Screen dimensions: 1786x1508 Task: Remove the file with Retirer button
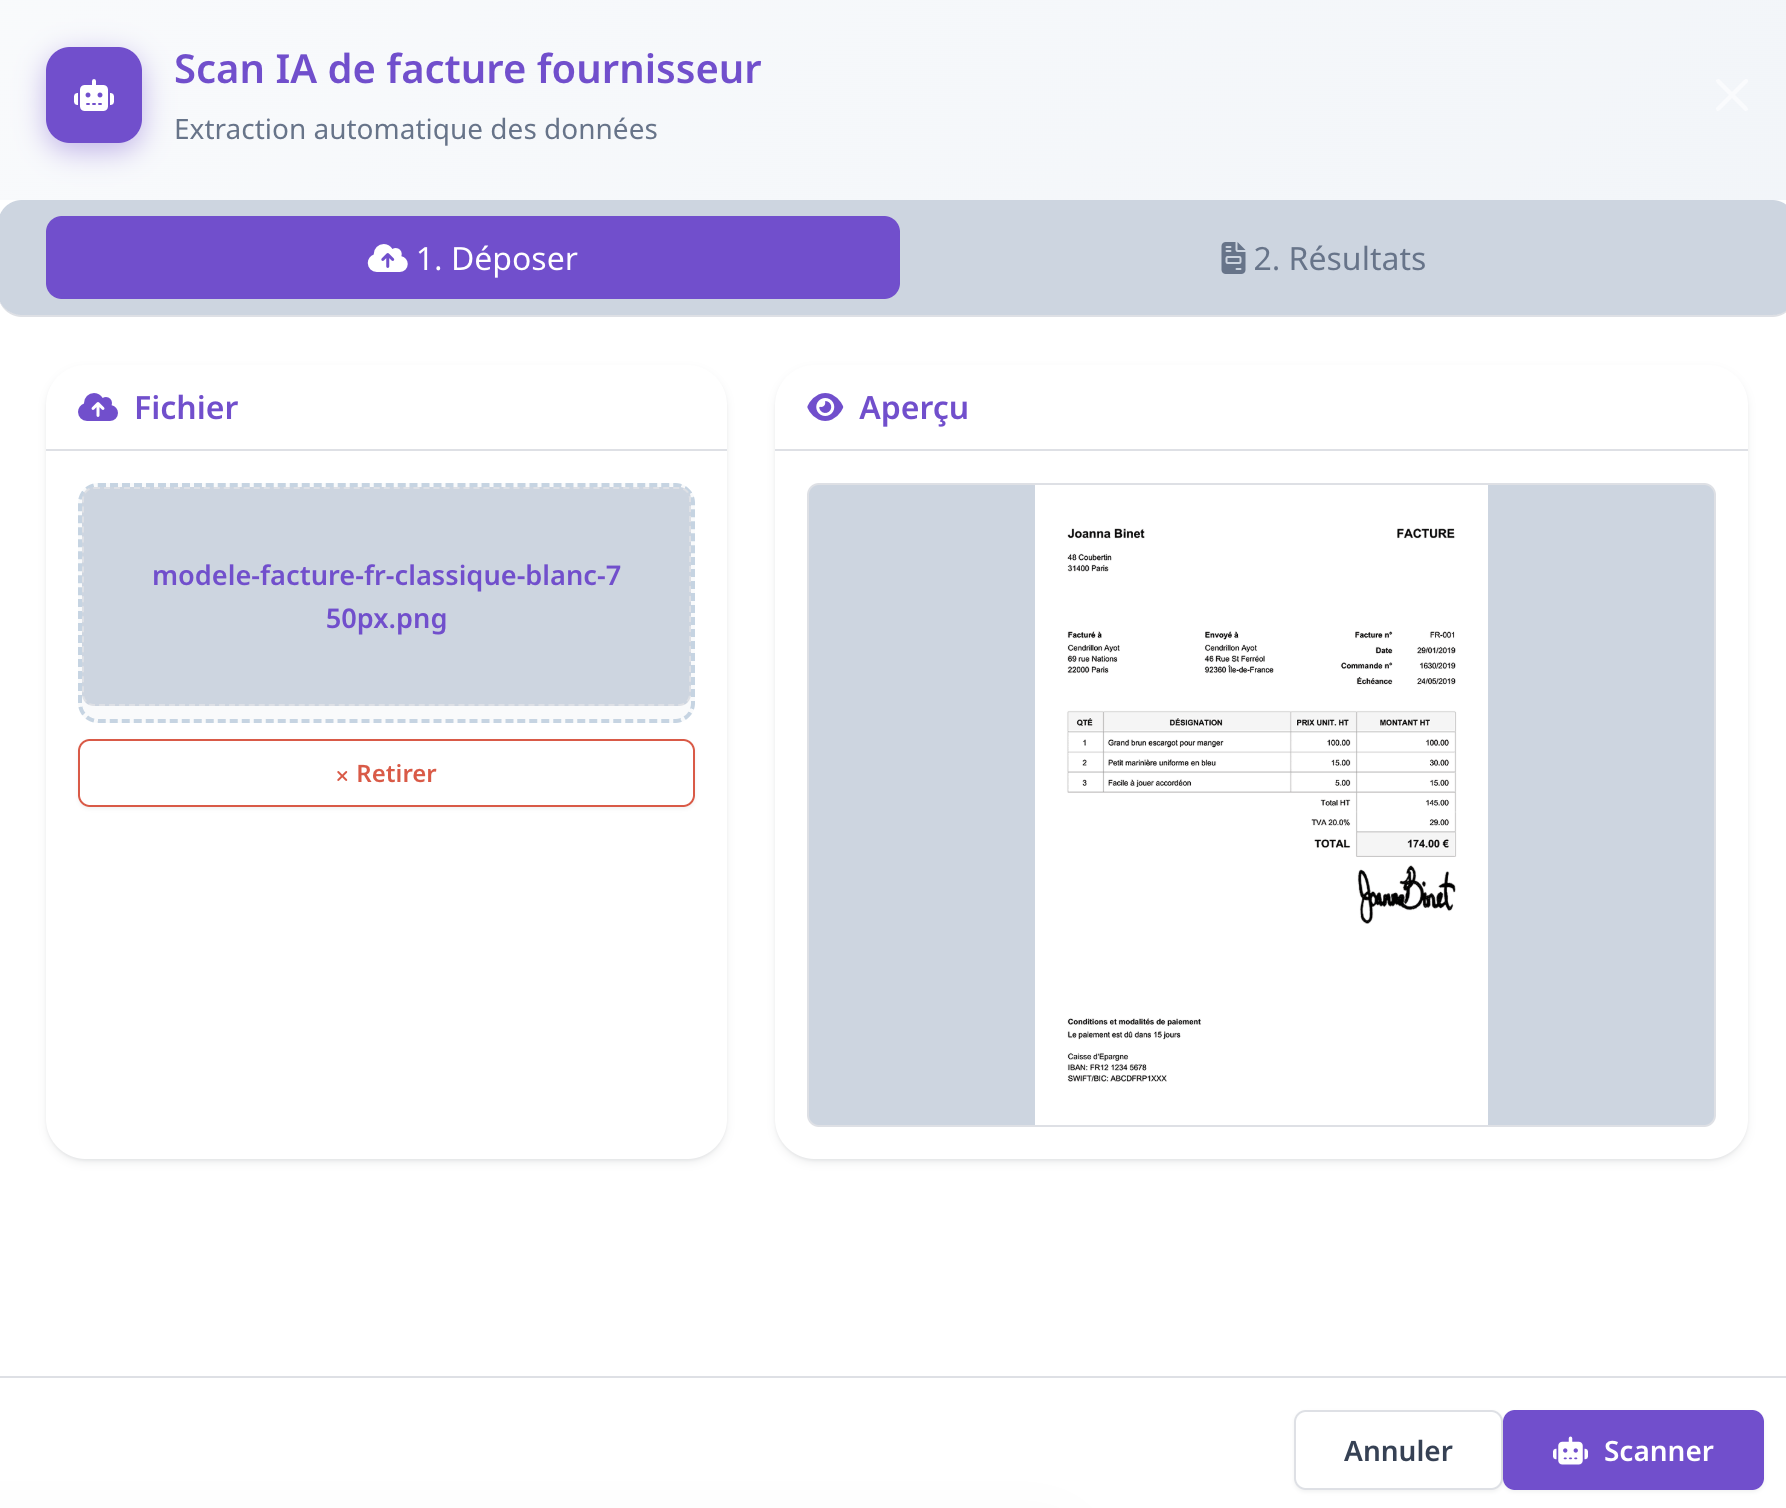(x=386, y=773)
